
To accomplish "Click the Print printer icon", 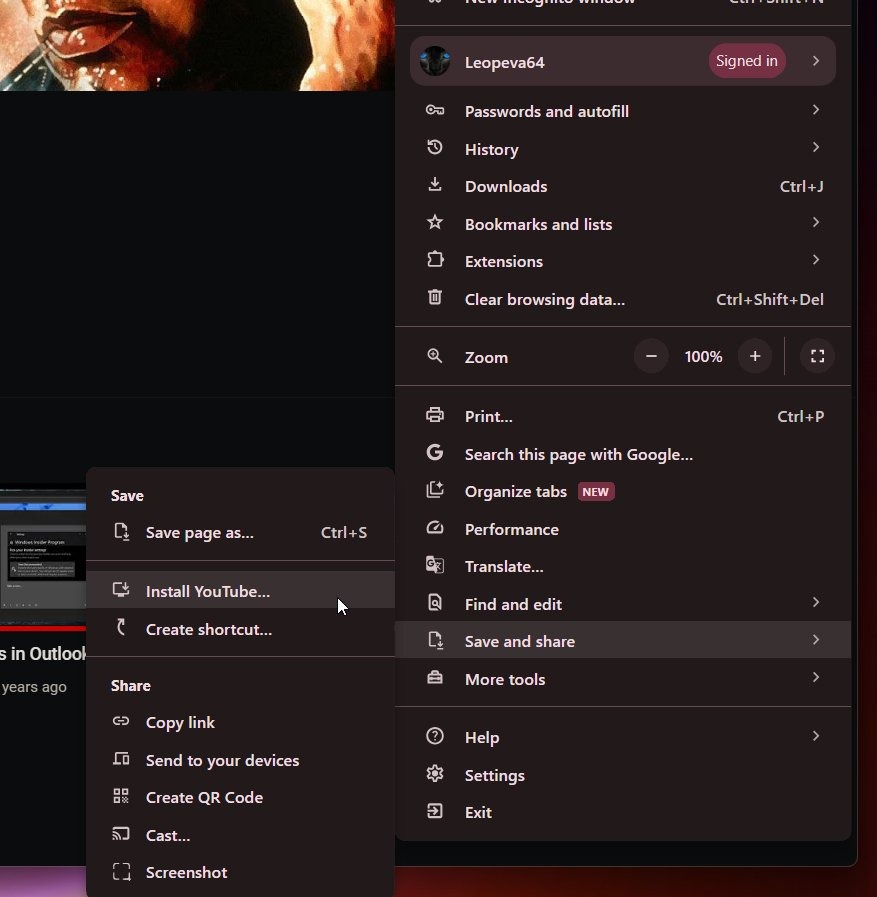I will pos(435,415).
